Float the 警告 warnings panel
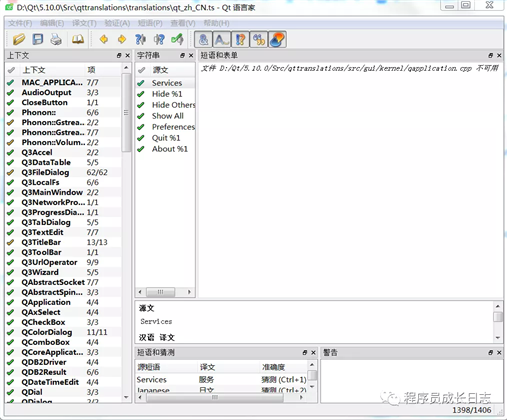The image size is (507, 420). (x=491, y=352)
